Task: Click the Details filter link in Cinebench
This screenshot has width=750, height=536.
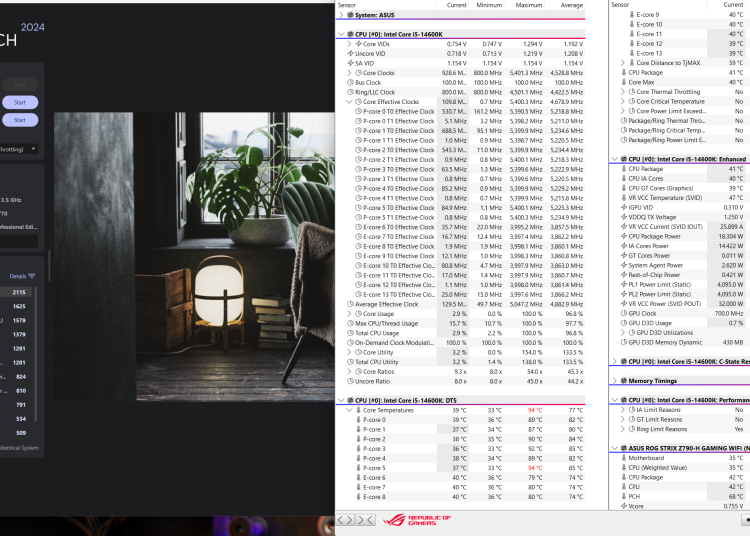Action: (x=22, y=276)
